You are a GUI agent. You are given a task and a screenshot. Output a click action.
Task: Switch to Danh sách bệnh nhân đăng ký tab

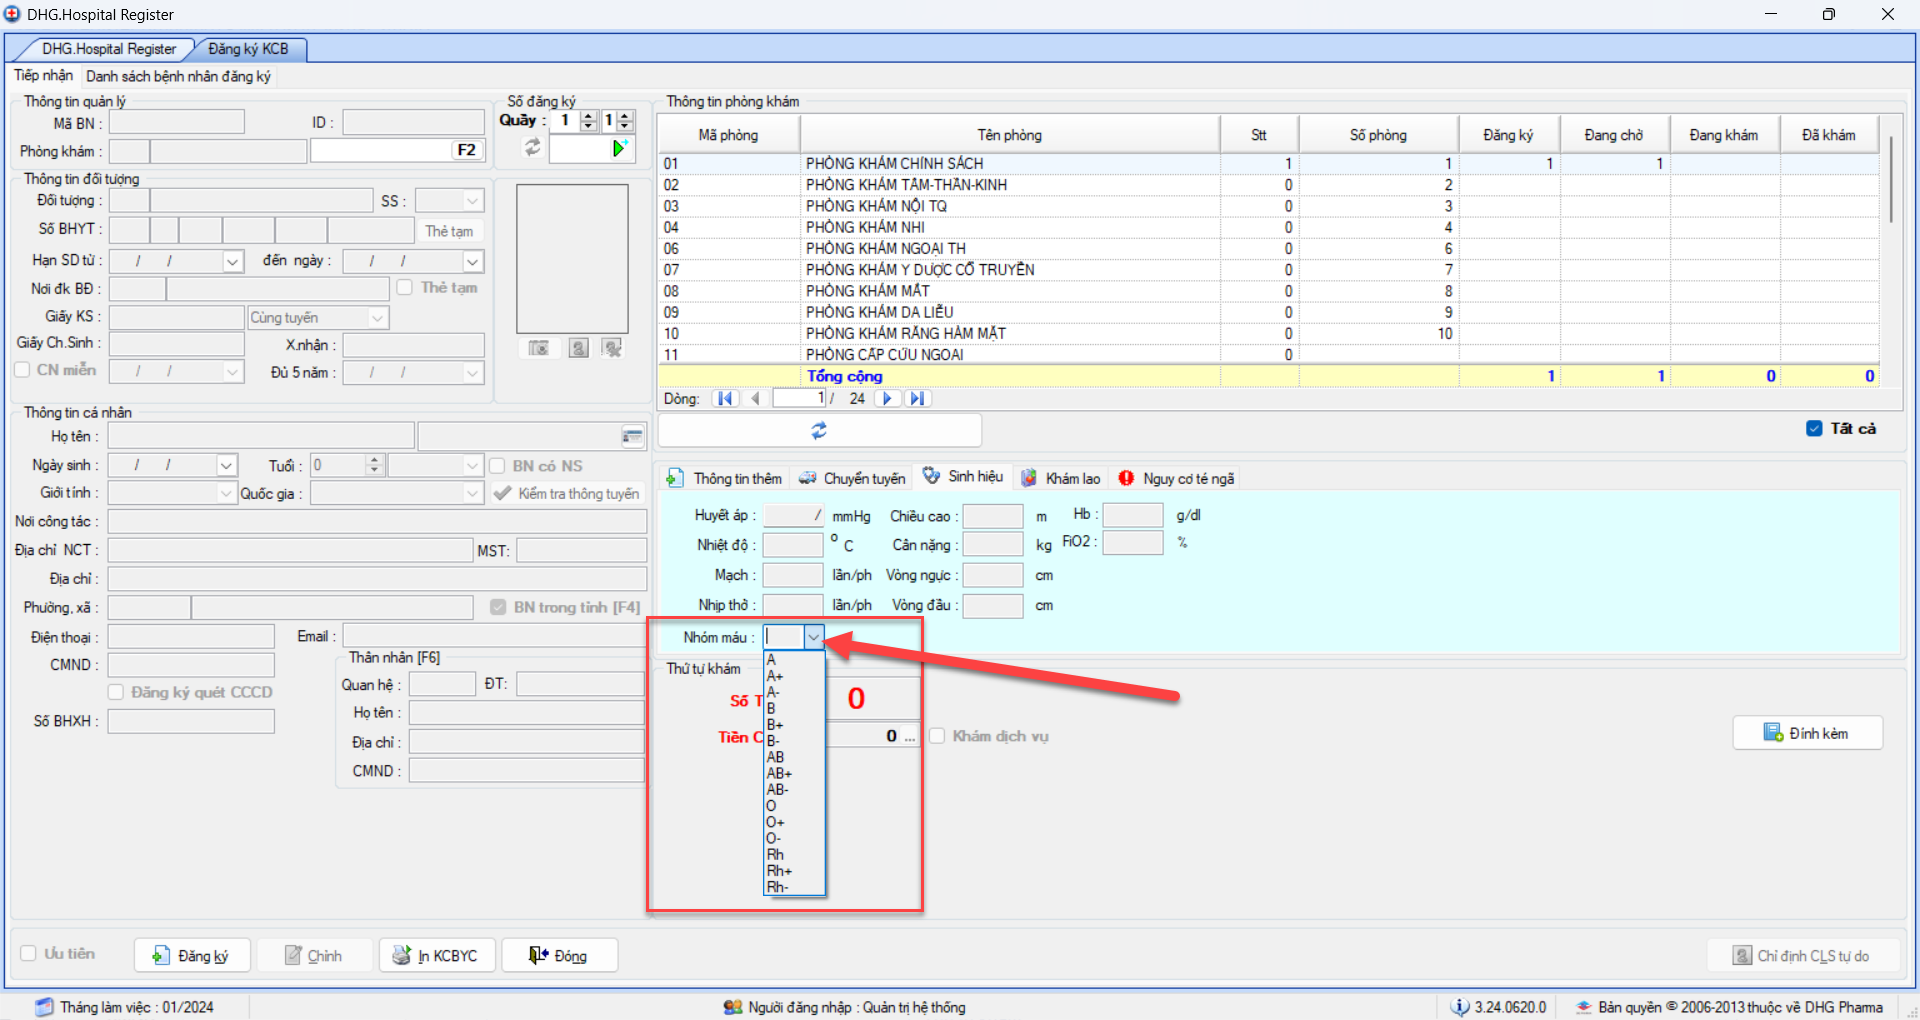[178, 76]
